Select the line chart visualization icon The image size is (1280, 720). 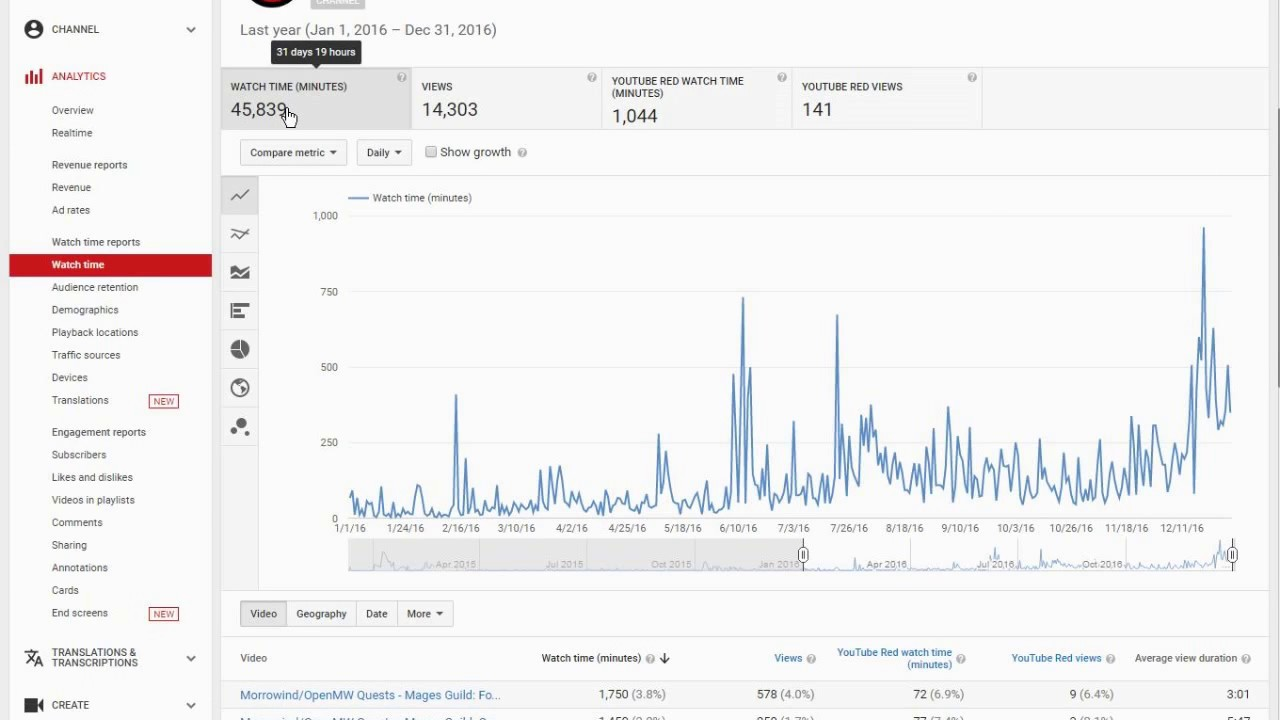239,195
